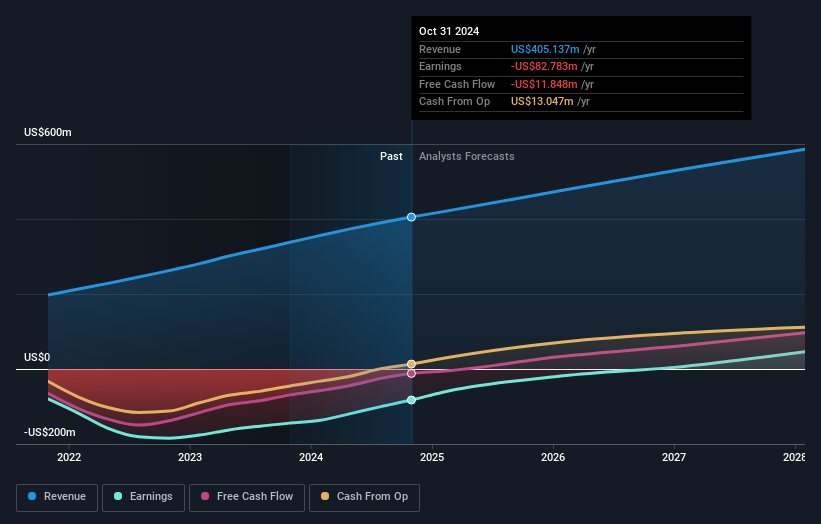The height and width of the screenshot is (524, 821).
Task: Click the 2024 x-axis label
Action: click(x=311, y=458)
